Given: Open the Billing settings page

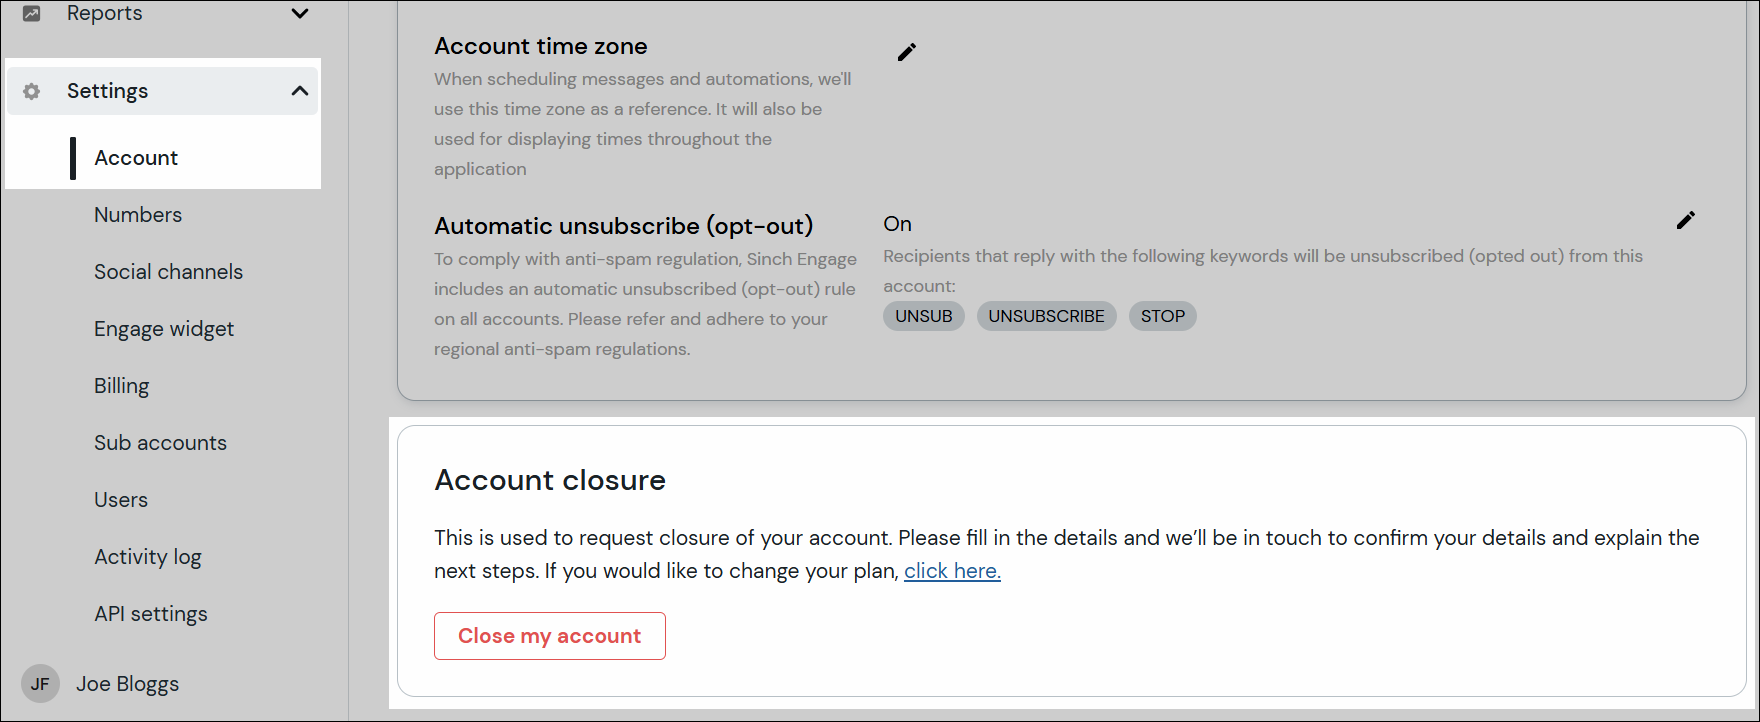Looking at the screenshot, I should [121, 385].
